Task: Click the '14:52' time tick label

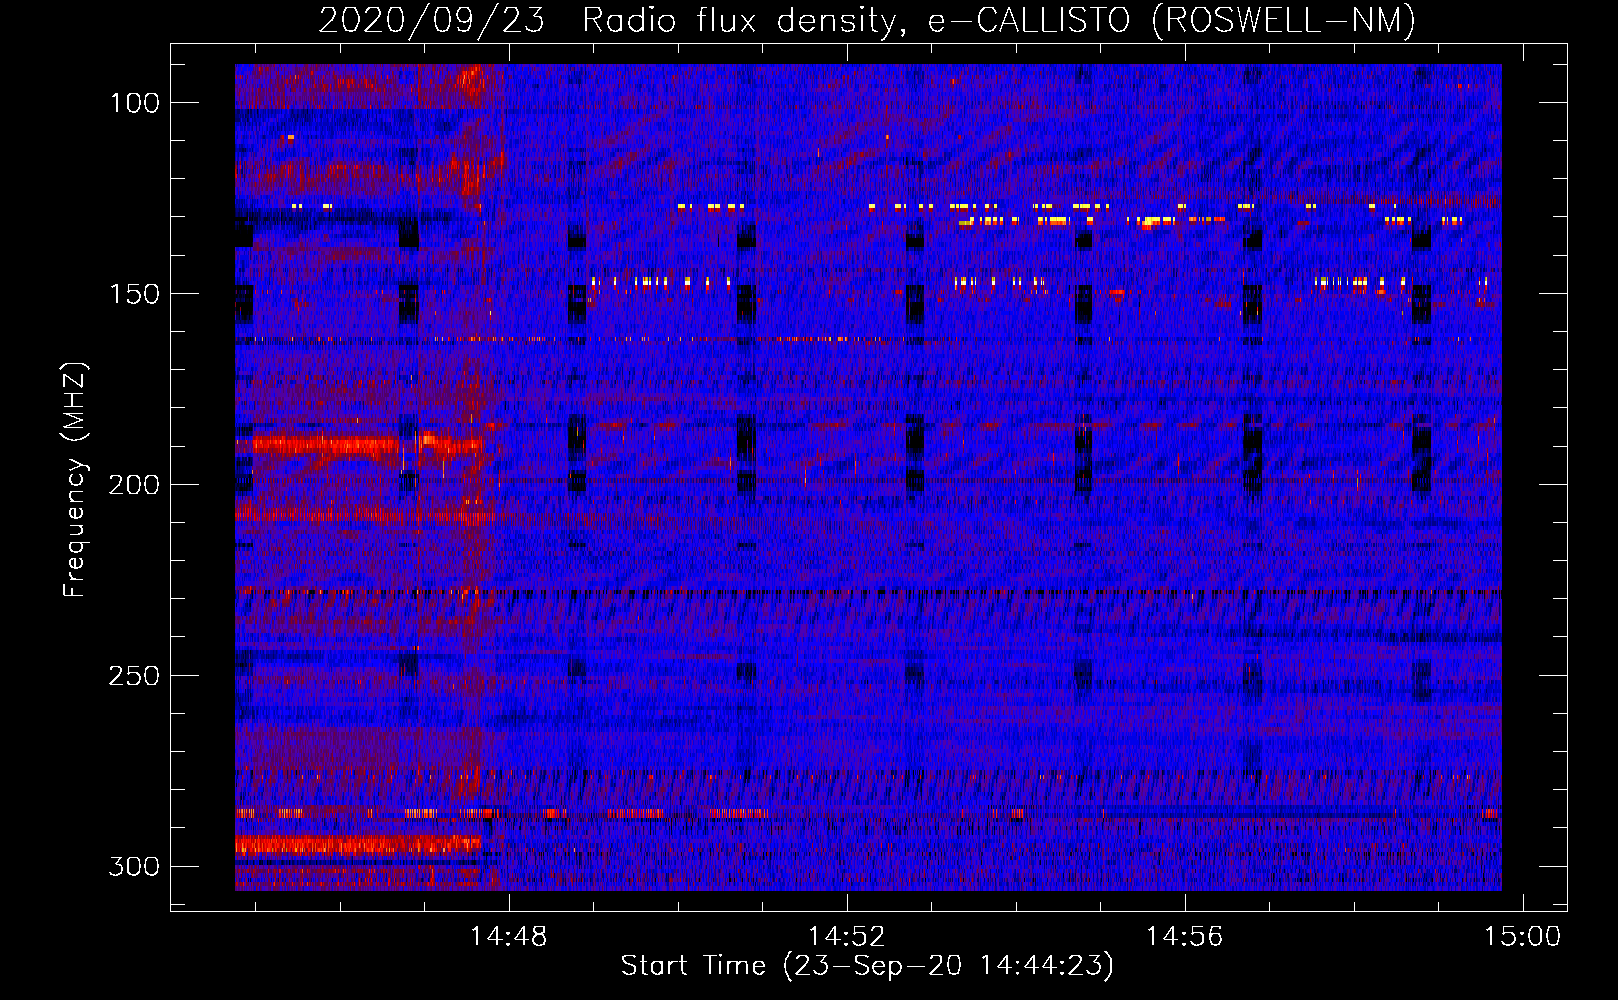Action: (x=847, y=937)
